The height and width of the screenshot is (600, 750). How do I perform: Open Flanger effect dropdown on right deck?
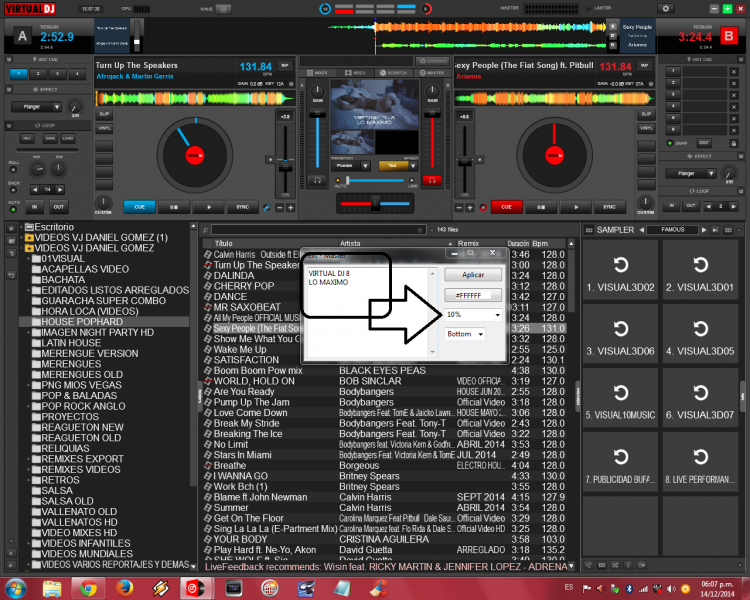(711, 173)
